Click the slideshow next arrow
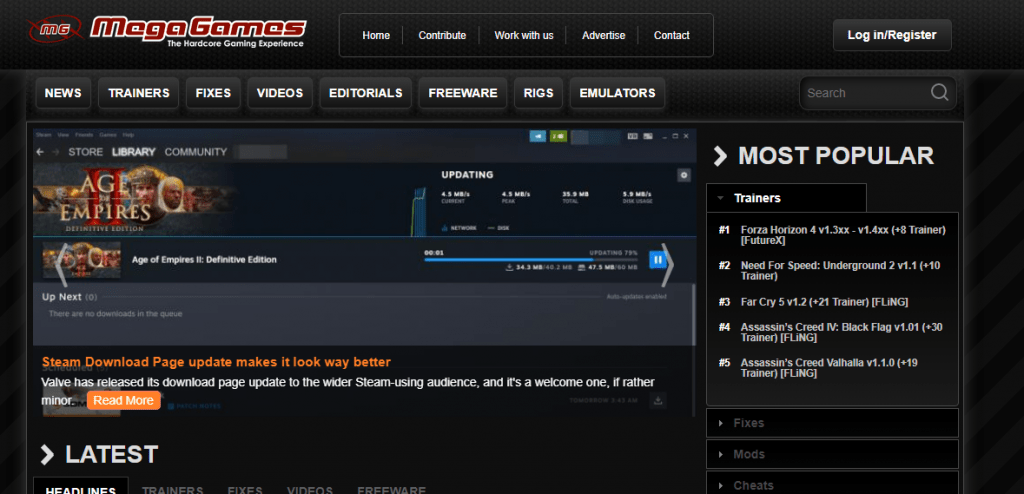 [x=667, y=264]
